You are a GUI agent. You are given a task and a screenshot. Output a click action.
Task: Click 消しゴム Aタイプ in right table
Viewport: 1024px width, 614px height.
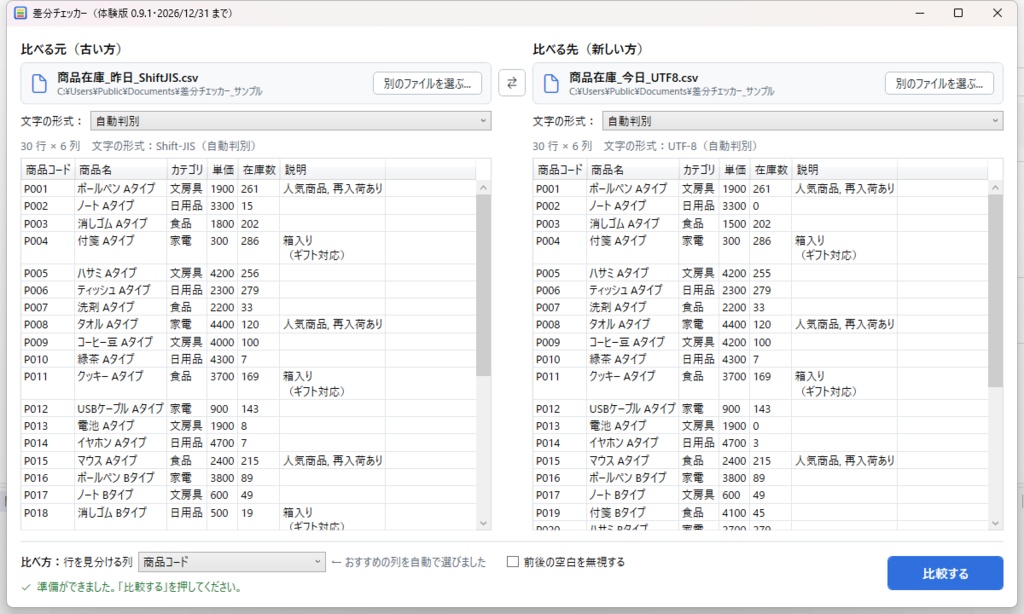624,223
